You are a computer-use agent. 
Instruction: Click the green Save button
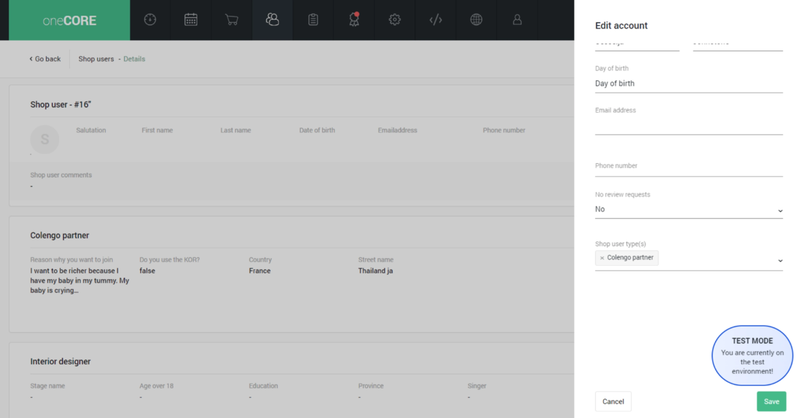click(771, 401)
